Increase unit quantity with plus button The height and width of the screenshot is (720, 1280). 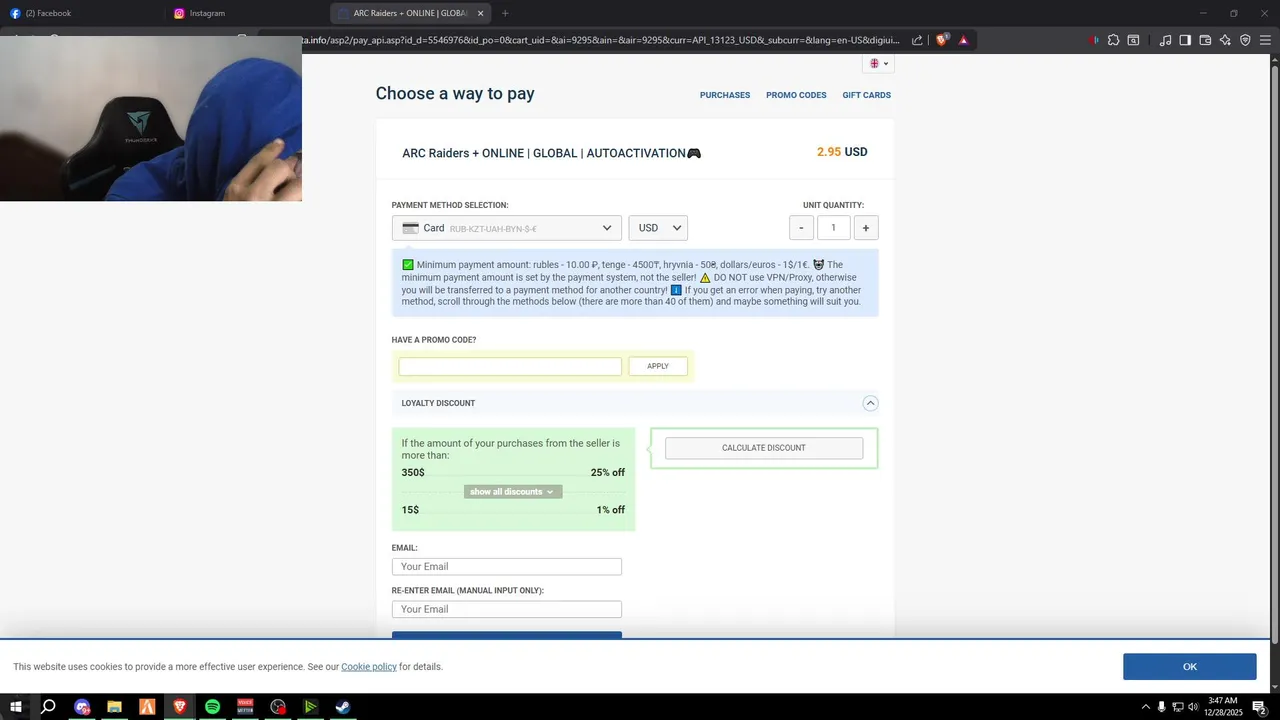865,228
